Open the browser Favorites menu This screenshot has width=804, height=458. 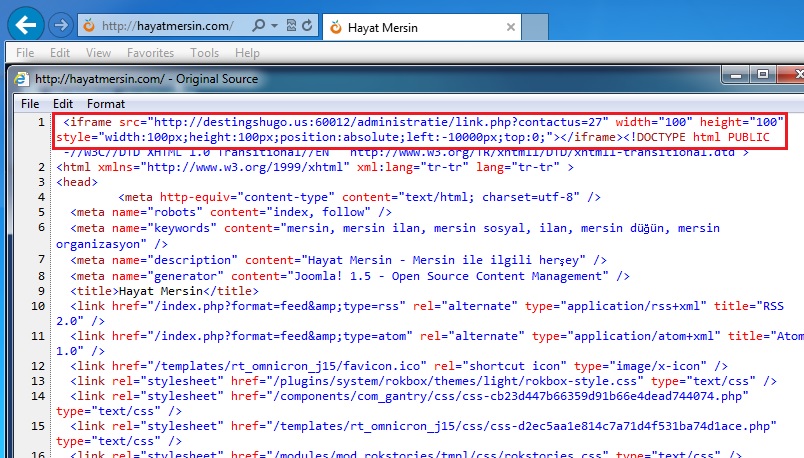coord(150,53)
